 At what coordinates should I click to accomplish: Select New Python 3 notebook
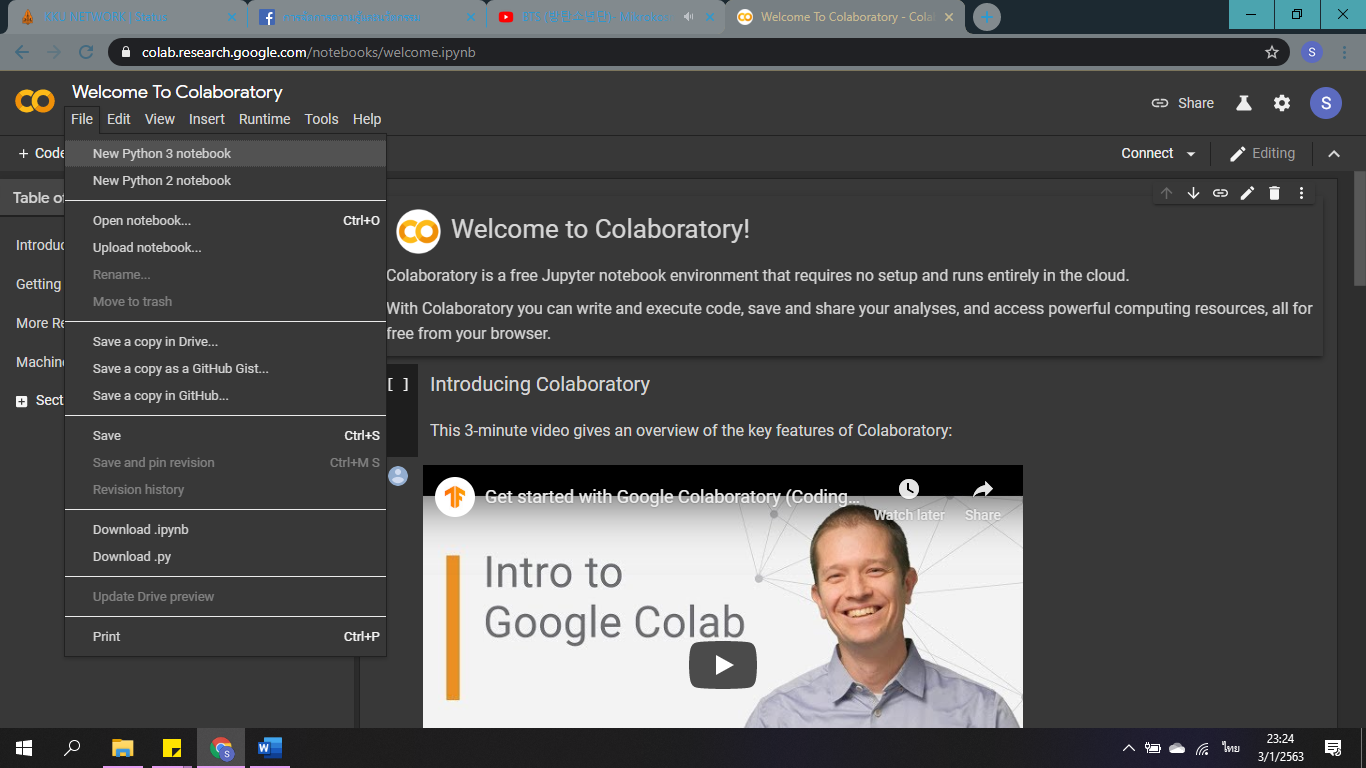click(225, 153)
